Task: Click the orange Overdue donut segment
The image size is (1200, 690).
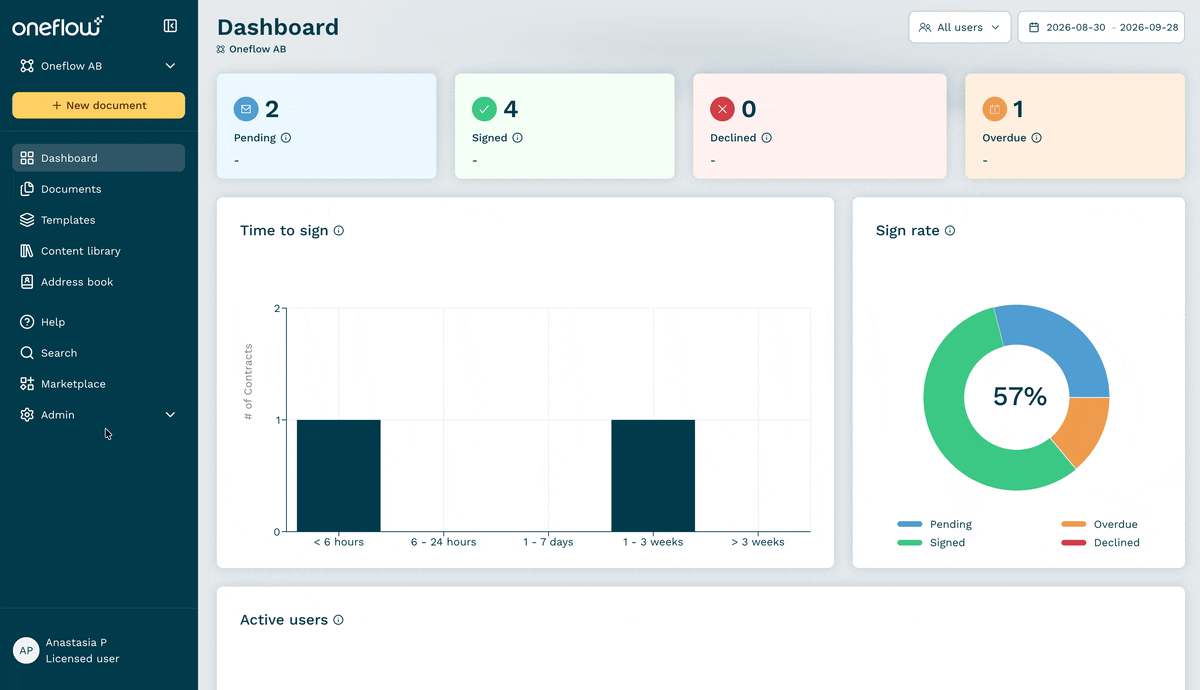Action: (1085, 428)
